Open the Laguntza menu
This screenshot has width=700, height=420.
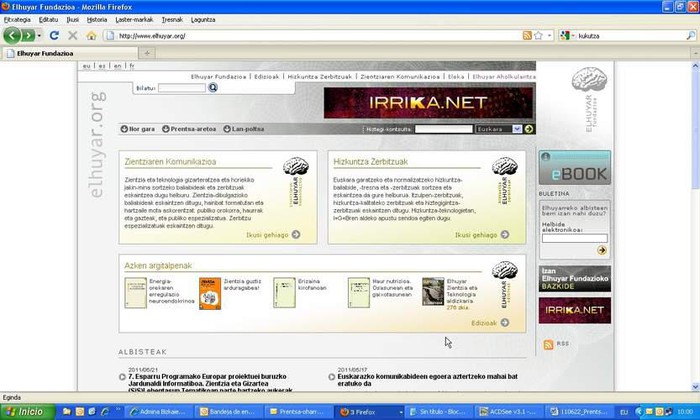pyautogui.click(x=203, y=20)
